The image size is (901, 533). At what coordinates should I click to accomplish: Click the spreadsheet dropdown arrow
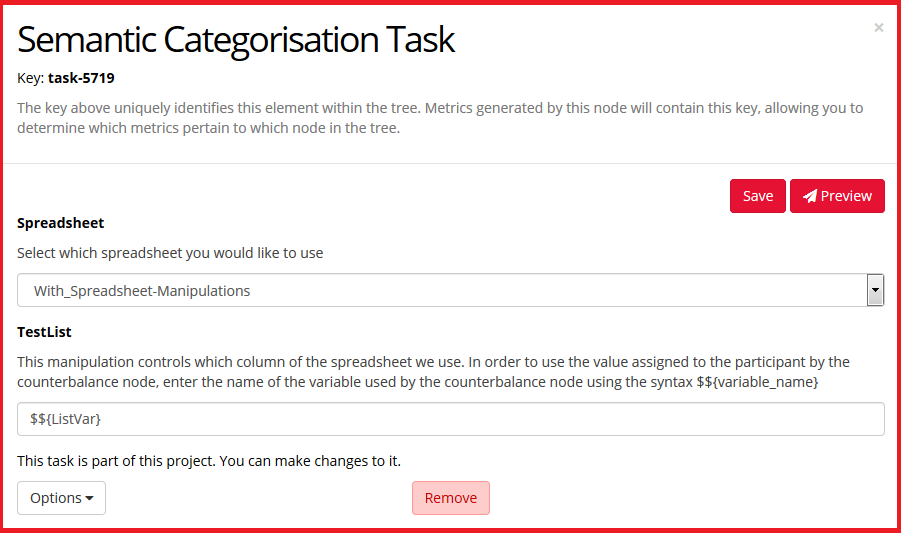click(875, 291)
